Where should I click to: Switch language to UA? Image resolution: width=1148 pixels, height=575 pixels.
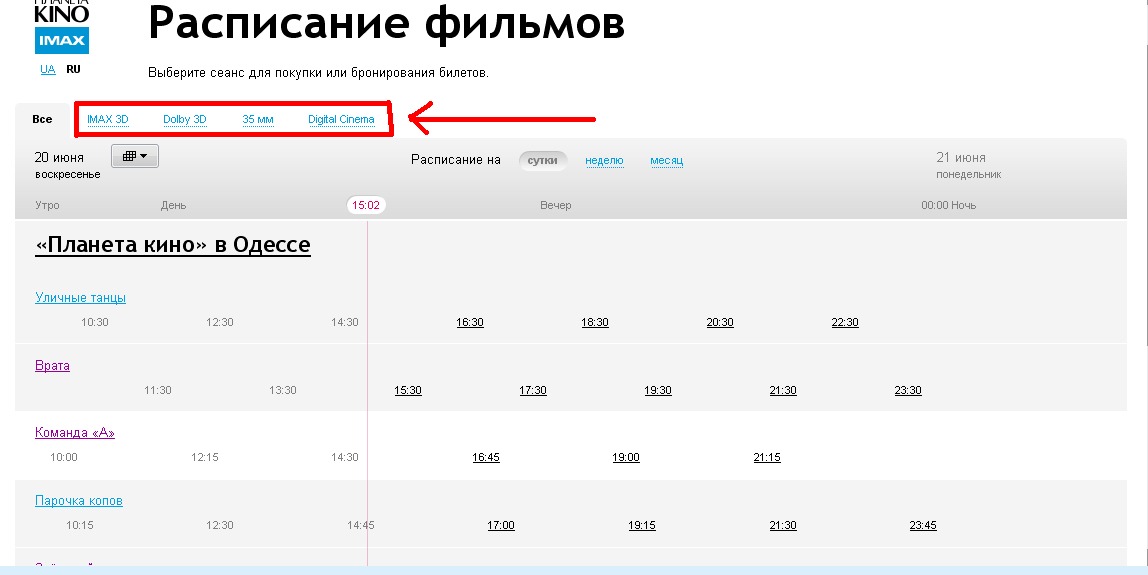(x=48, y=70)
